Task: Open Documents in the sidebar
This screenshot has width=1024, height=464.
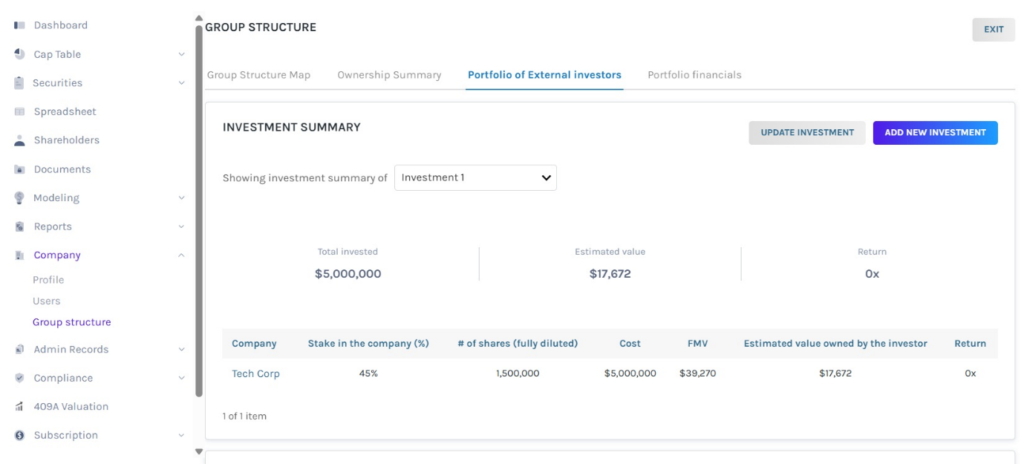Action: 62,169
